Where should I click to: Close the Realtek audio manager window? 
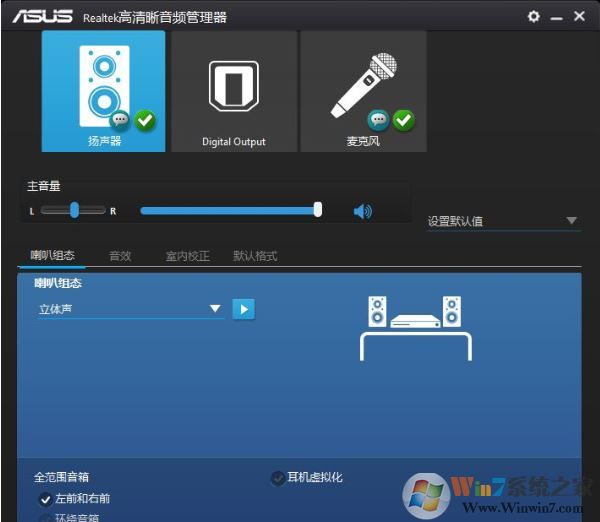point(579,16)
